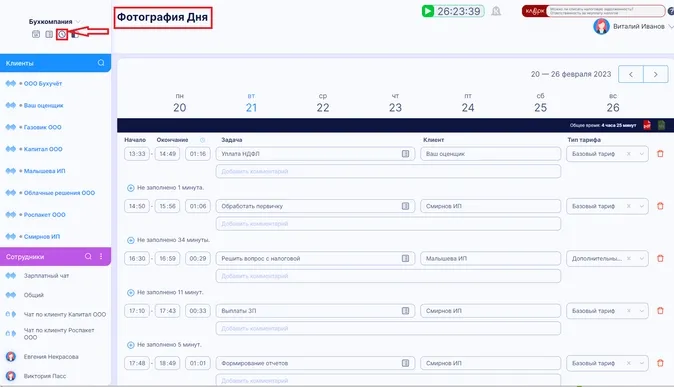The height and width of the screenshot is (387, 674).
Task: Select Thursday 23 in the week header
Action: (395, 103)
